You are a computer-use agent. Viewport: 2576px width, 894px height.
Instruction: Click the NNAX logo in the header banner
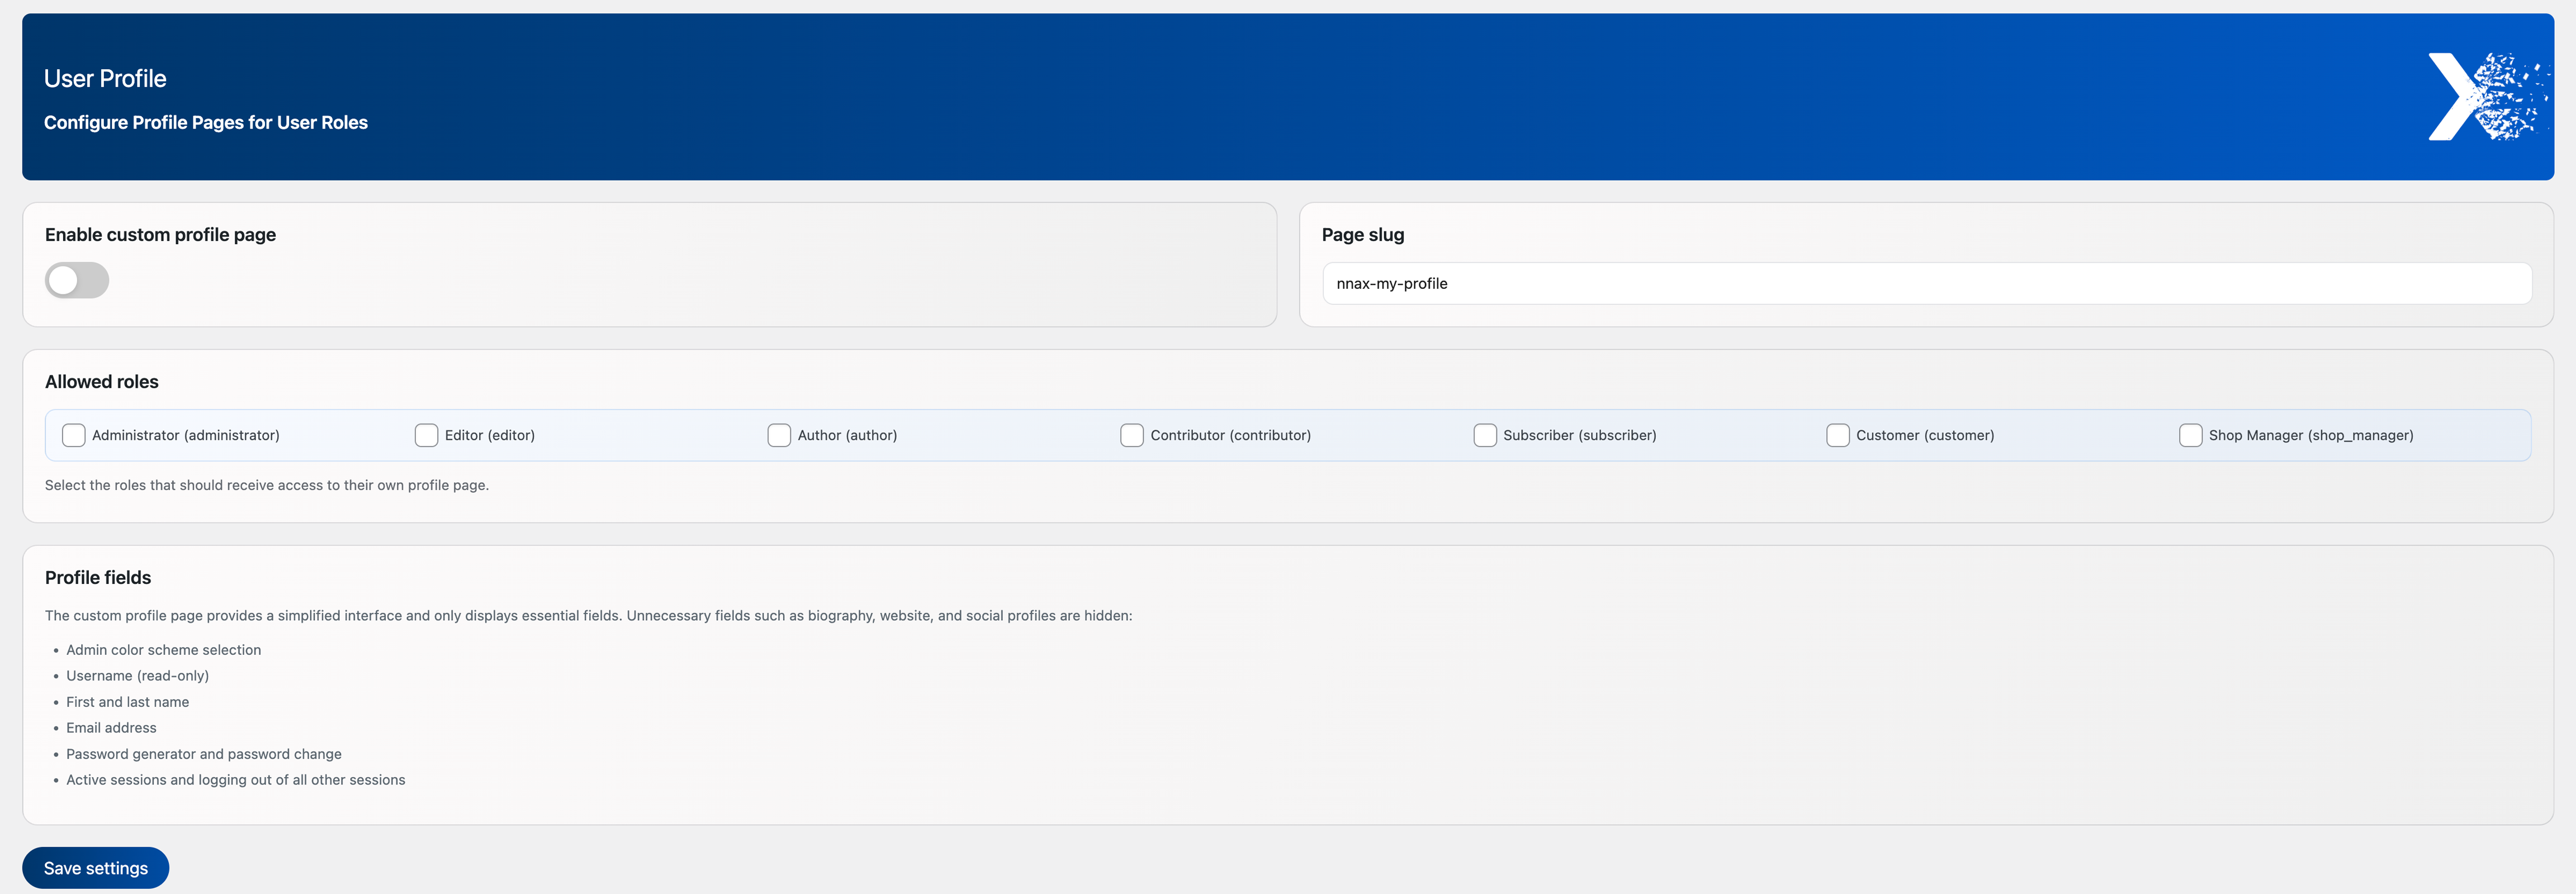pos(2488,97)
